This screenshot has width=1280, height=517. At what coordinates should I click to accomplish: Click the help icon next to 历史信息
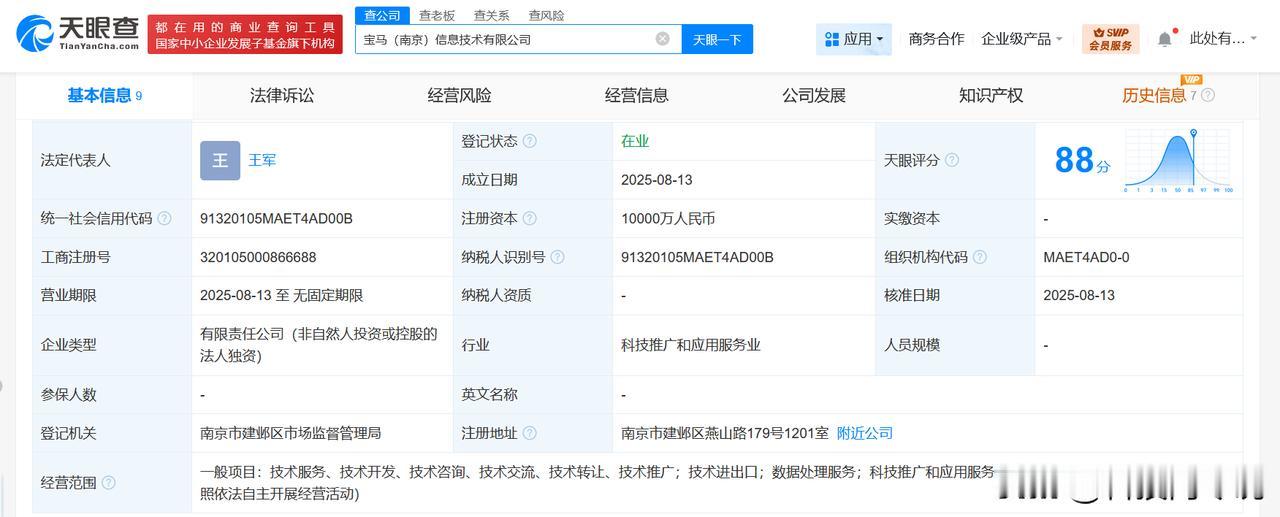click(1207, 96)
